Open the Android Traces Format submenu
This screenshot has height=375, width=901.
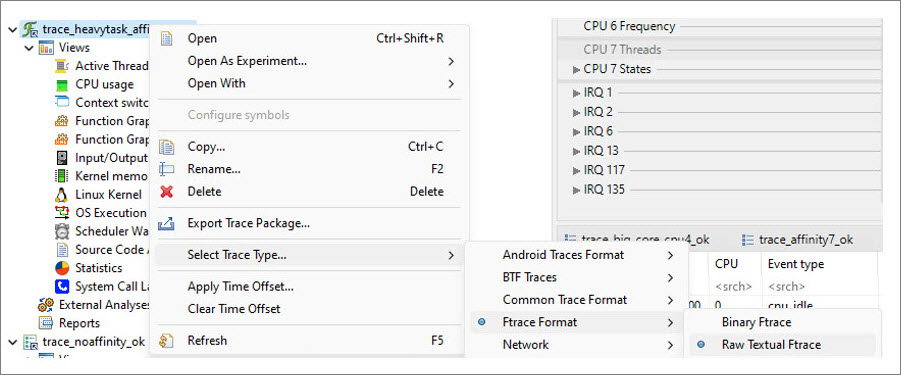tap(576, 255)
